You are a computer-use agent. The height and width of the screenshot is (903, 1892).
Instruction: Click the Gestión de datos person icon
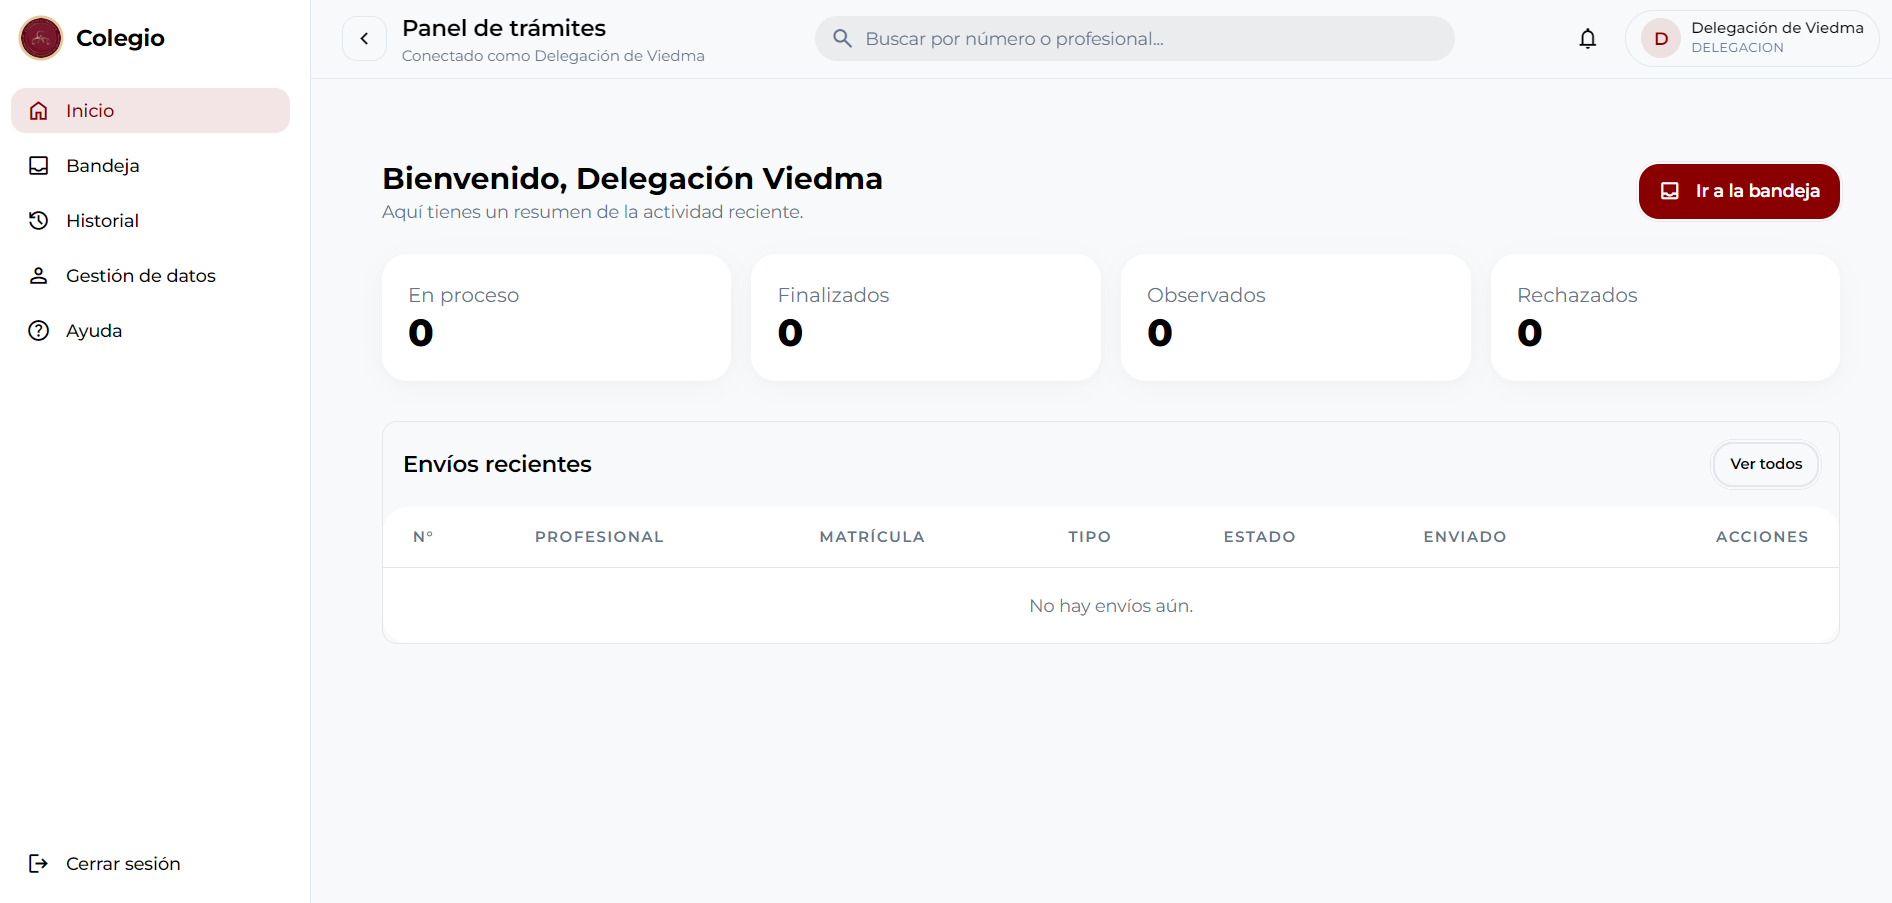(39, 276)
